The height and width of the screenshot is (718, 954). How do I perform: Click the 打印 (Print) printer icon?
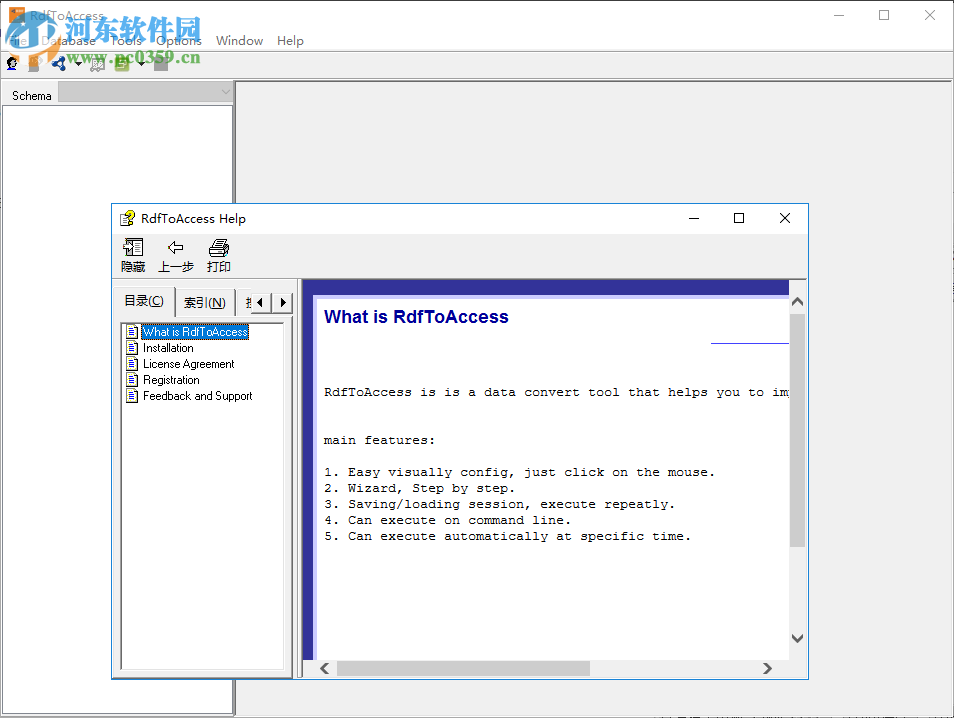[218, 254]
